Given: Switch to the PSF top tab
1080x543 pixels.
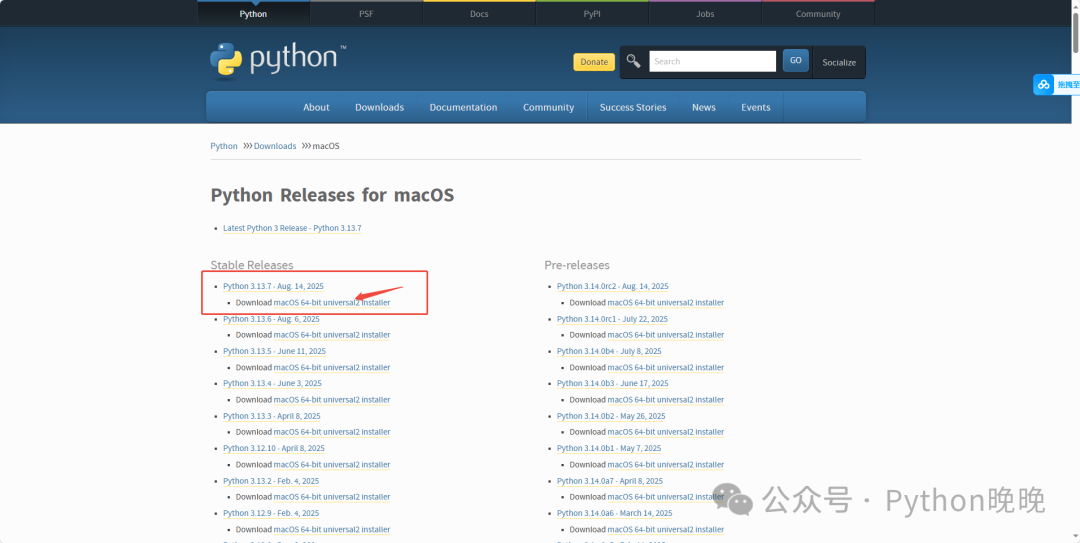Looking at the screenshot, I should (366, 14).
